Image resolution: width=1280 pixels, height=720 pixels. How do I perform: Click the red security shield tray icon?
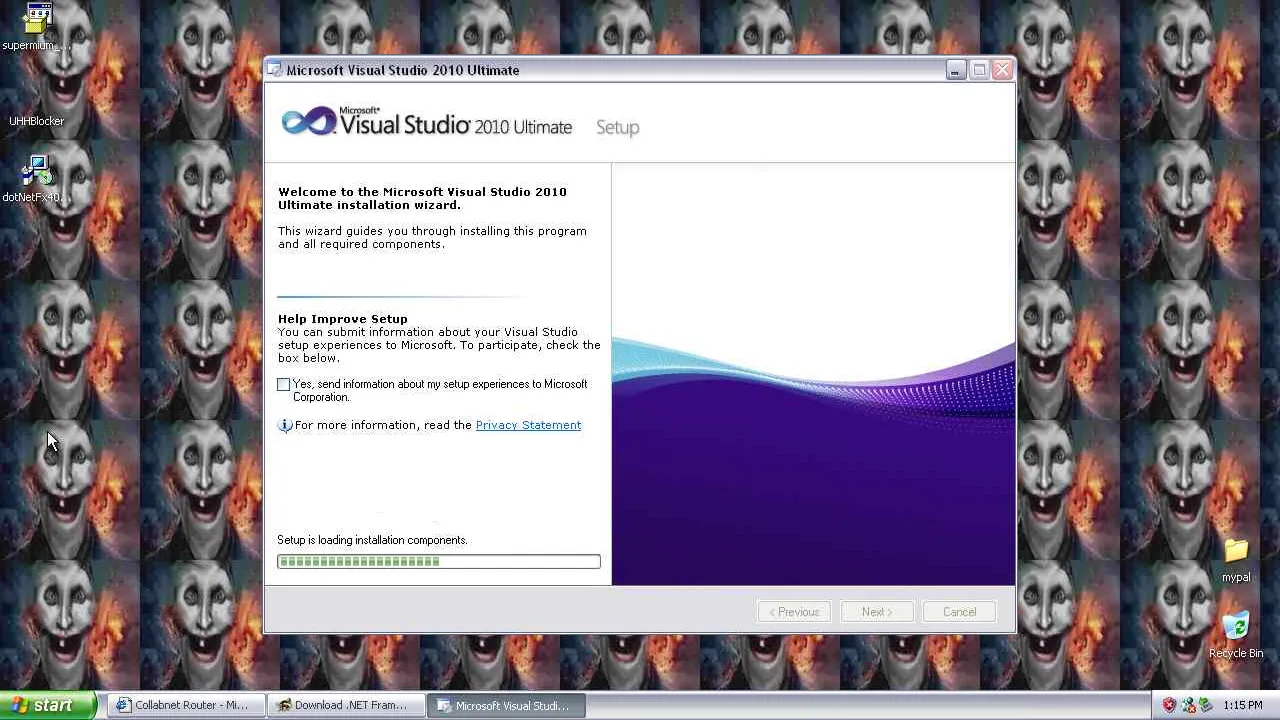tap(1169, 705)
